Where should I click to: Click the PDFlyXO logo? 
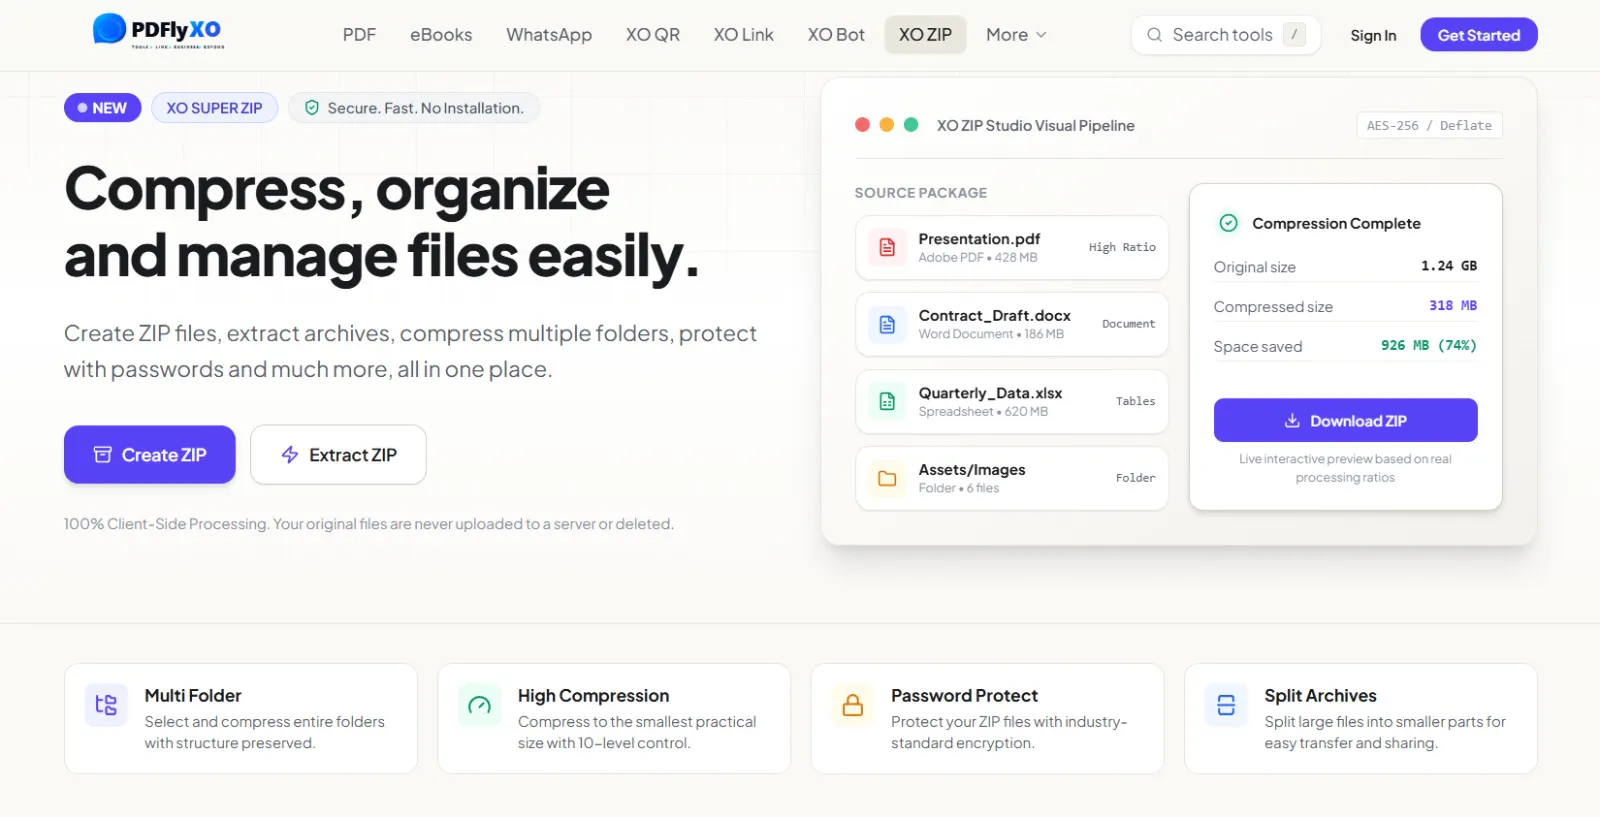pos(159,31)
